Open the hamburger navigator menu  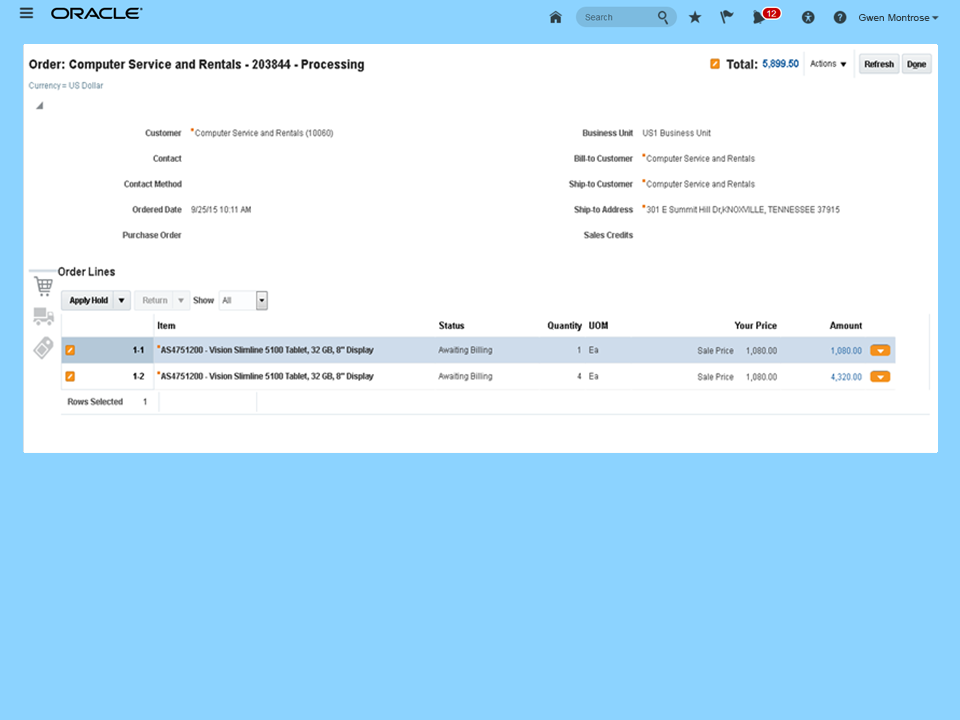pyautogui.click(x=26, y=13)
